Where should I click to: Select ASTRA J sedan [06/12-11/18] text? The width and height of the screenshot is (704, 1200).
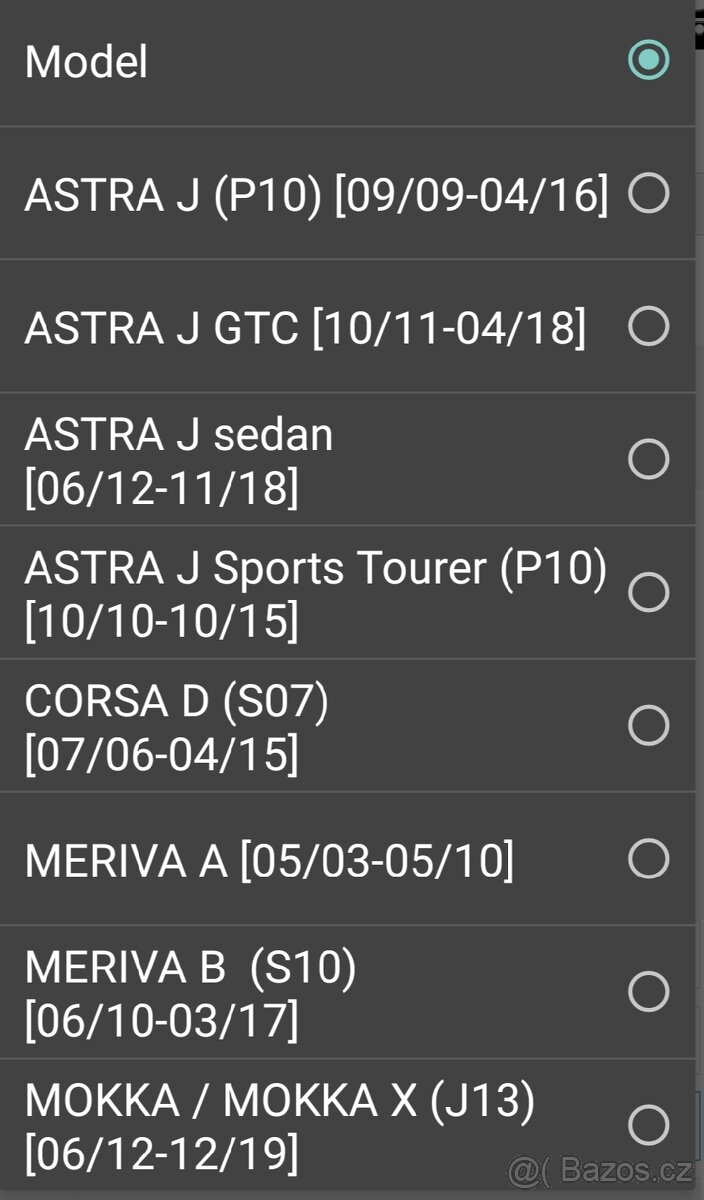(178, 460)
